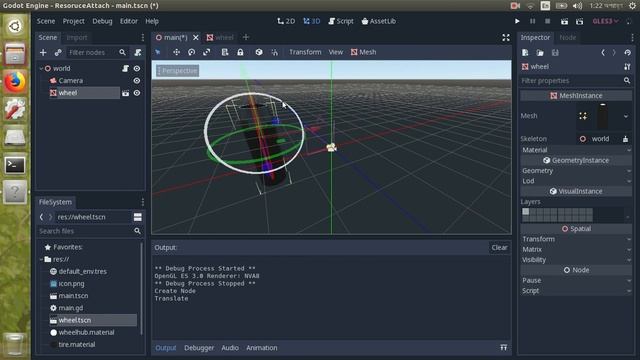Open the Debugger bottom panel
Viewport: 640px width, 360px height.
coord(199,348)
